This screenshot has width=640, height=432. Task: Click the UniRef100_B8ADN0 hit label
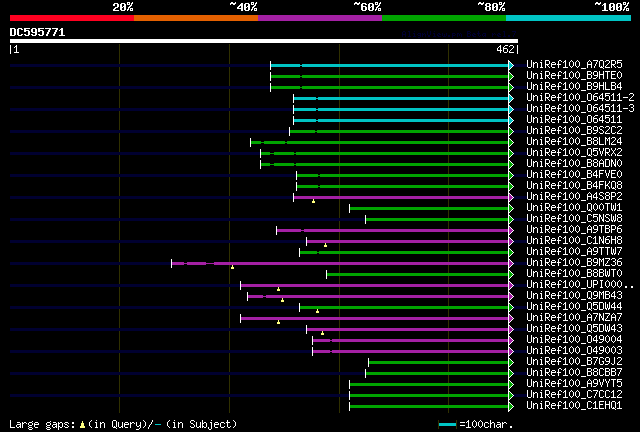pos(574,164)
